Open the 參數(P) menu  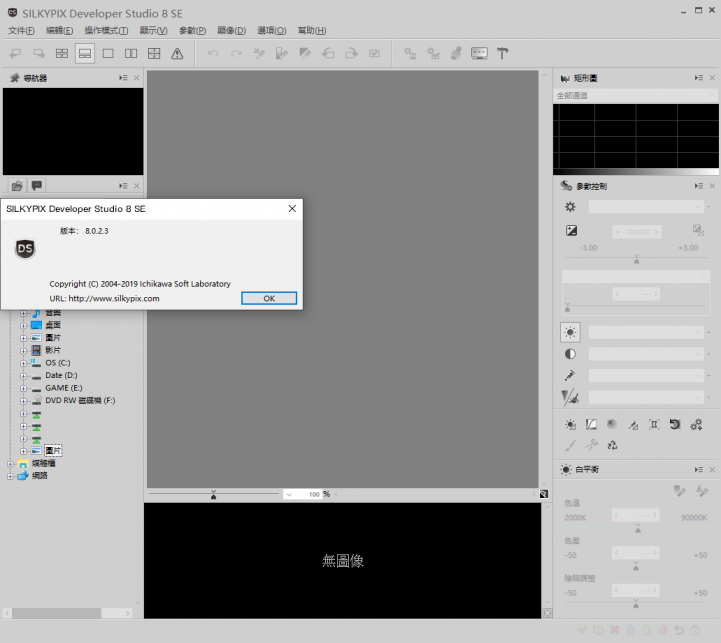coord(193,30)
